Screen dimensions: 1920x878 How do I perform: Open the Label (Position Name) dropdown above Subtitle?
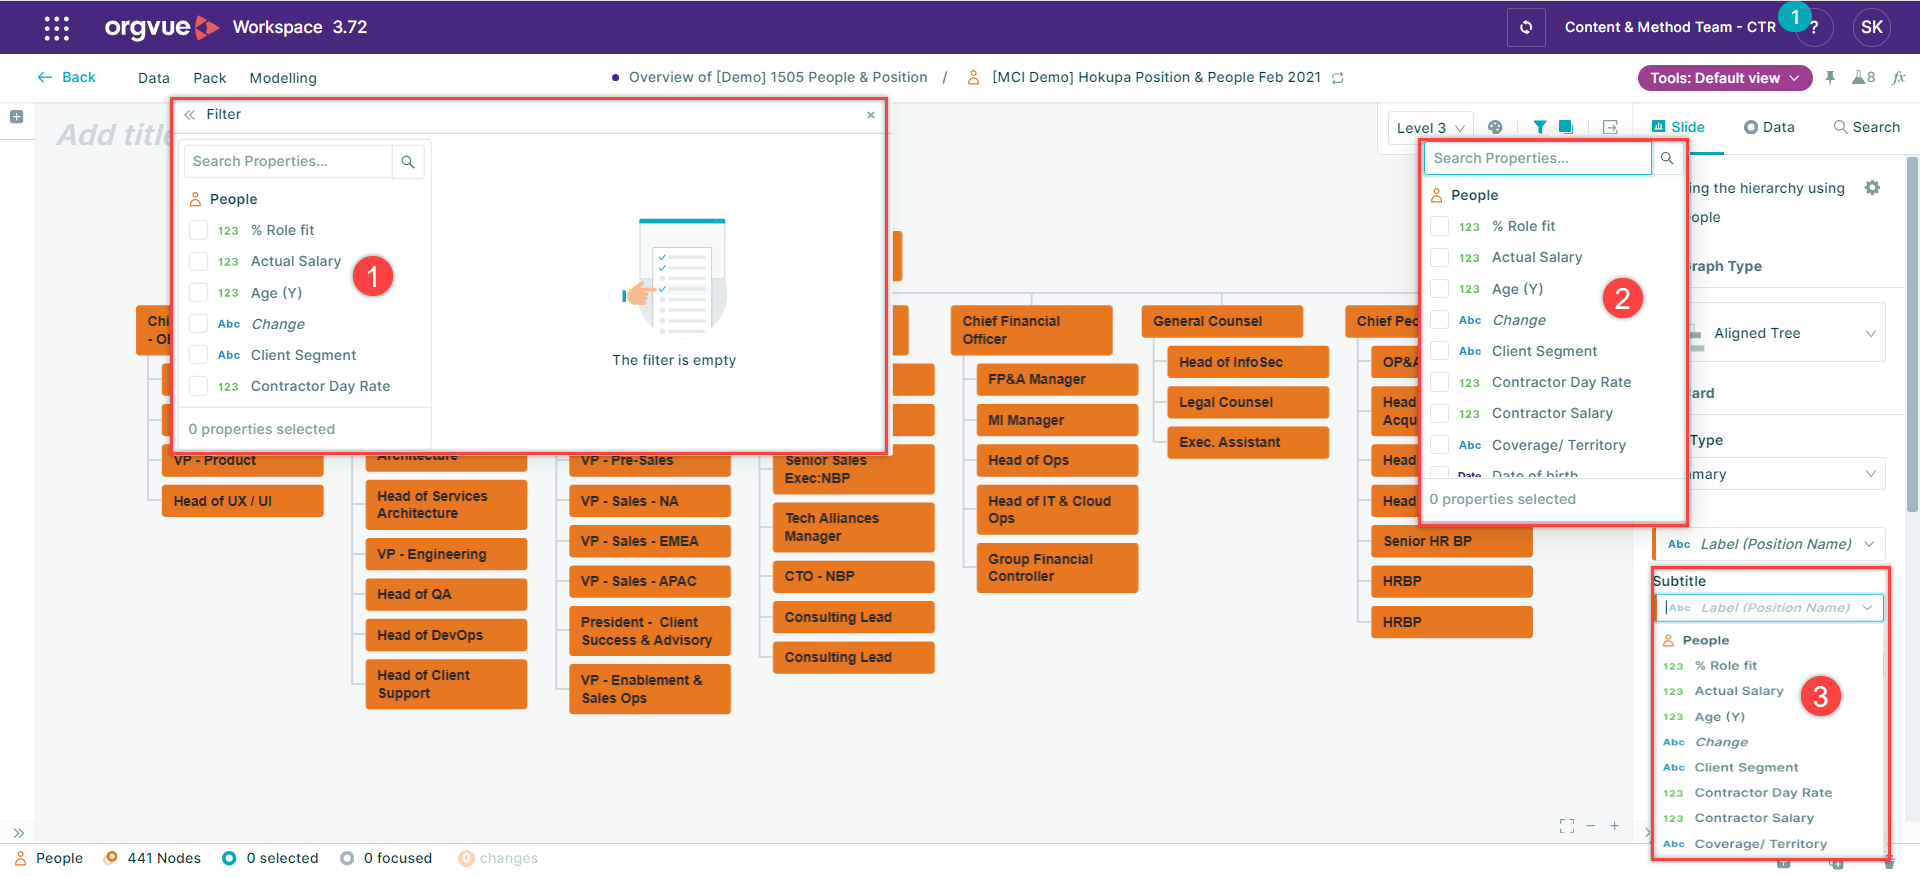(1769, 544)
